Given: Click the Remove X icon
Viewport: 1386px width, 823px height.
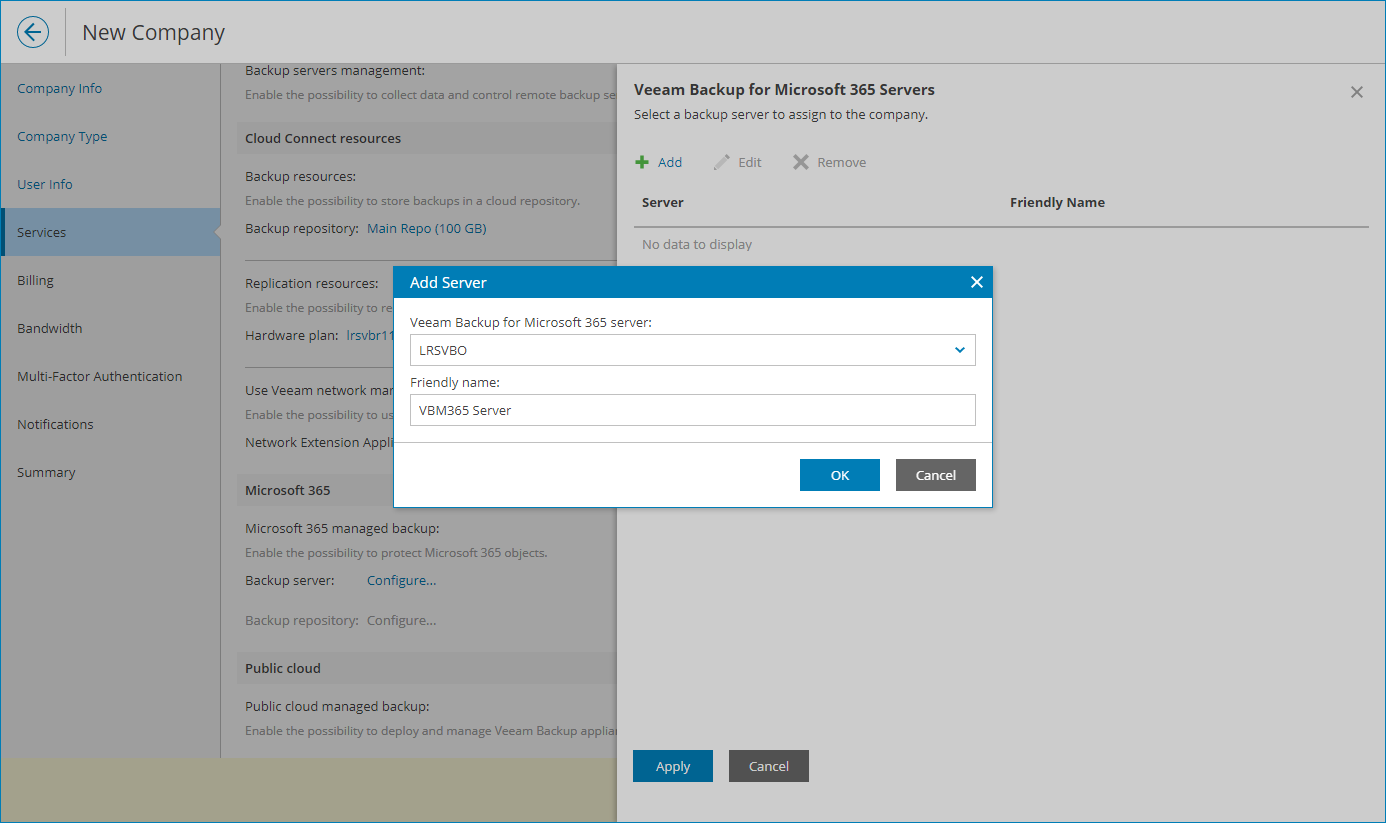Looking at the screenshot, I should coord(801,162).
